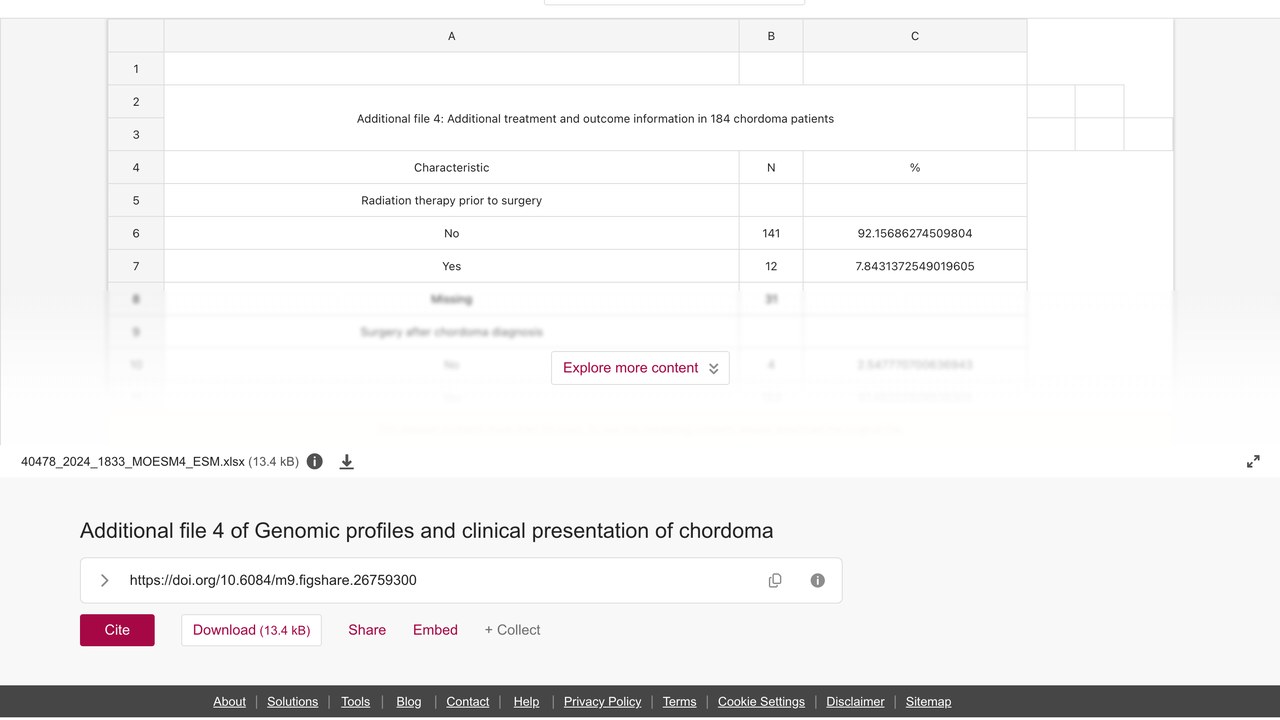
Task: Click the DOI URL text
Action: tap(273, 580)
